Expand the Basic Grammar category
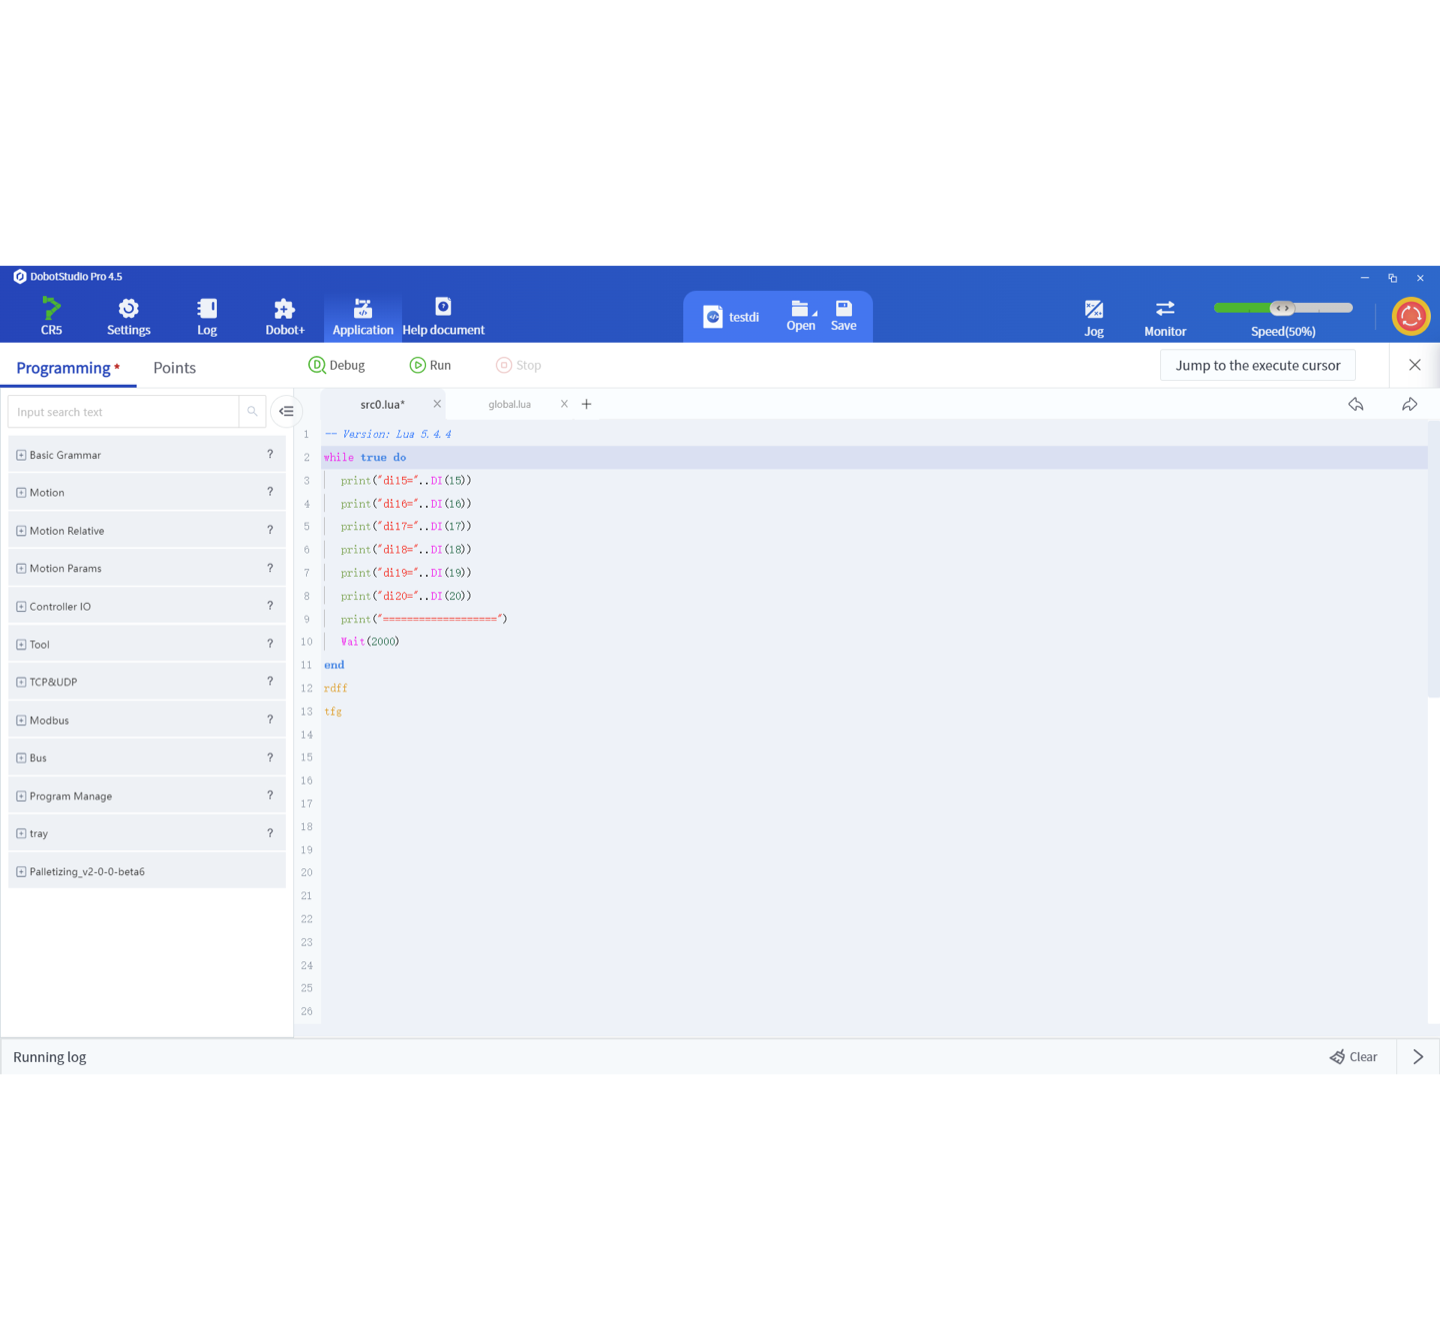Image resolution: width=1440 pixels, height=1342 pixels. point(21,455)
